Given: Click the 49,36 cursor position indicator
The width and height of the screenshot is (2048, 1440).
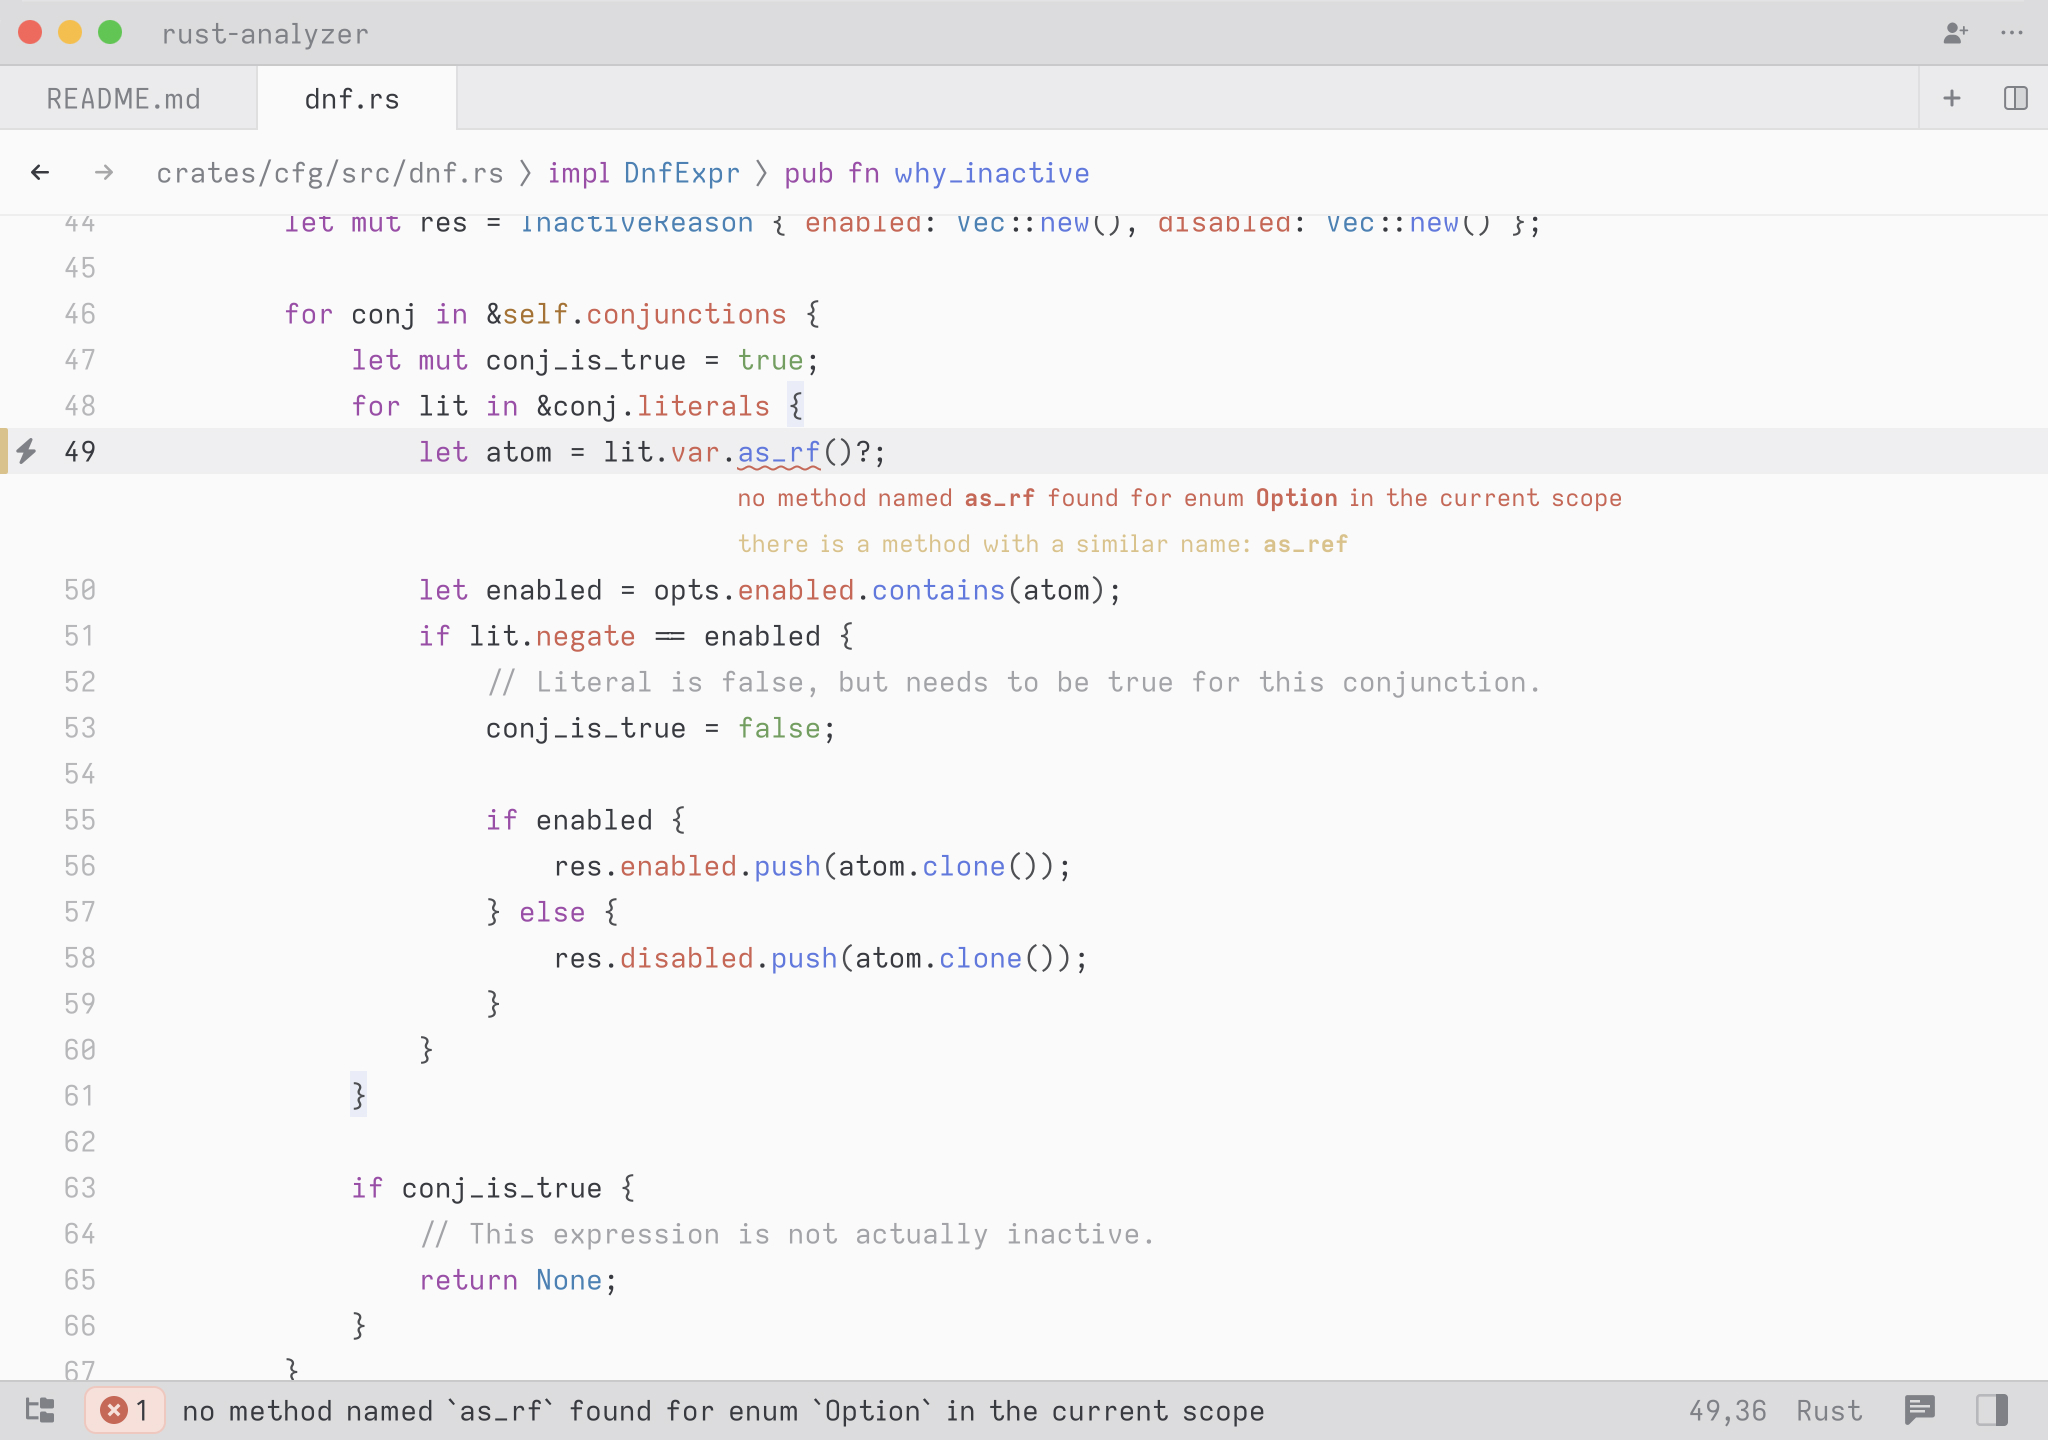Looking at the screenshot, I should [x=1727, y=1410].
